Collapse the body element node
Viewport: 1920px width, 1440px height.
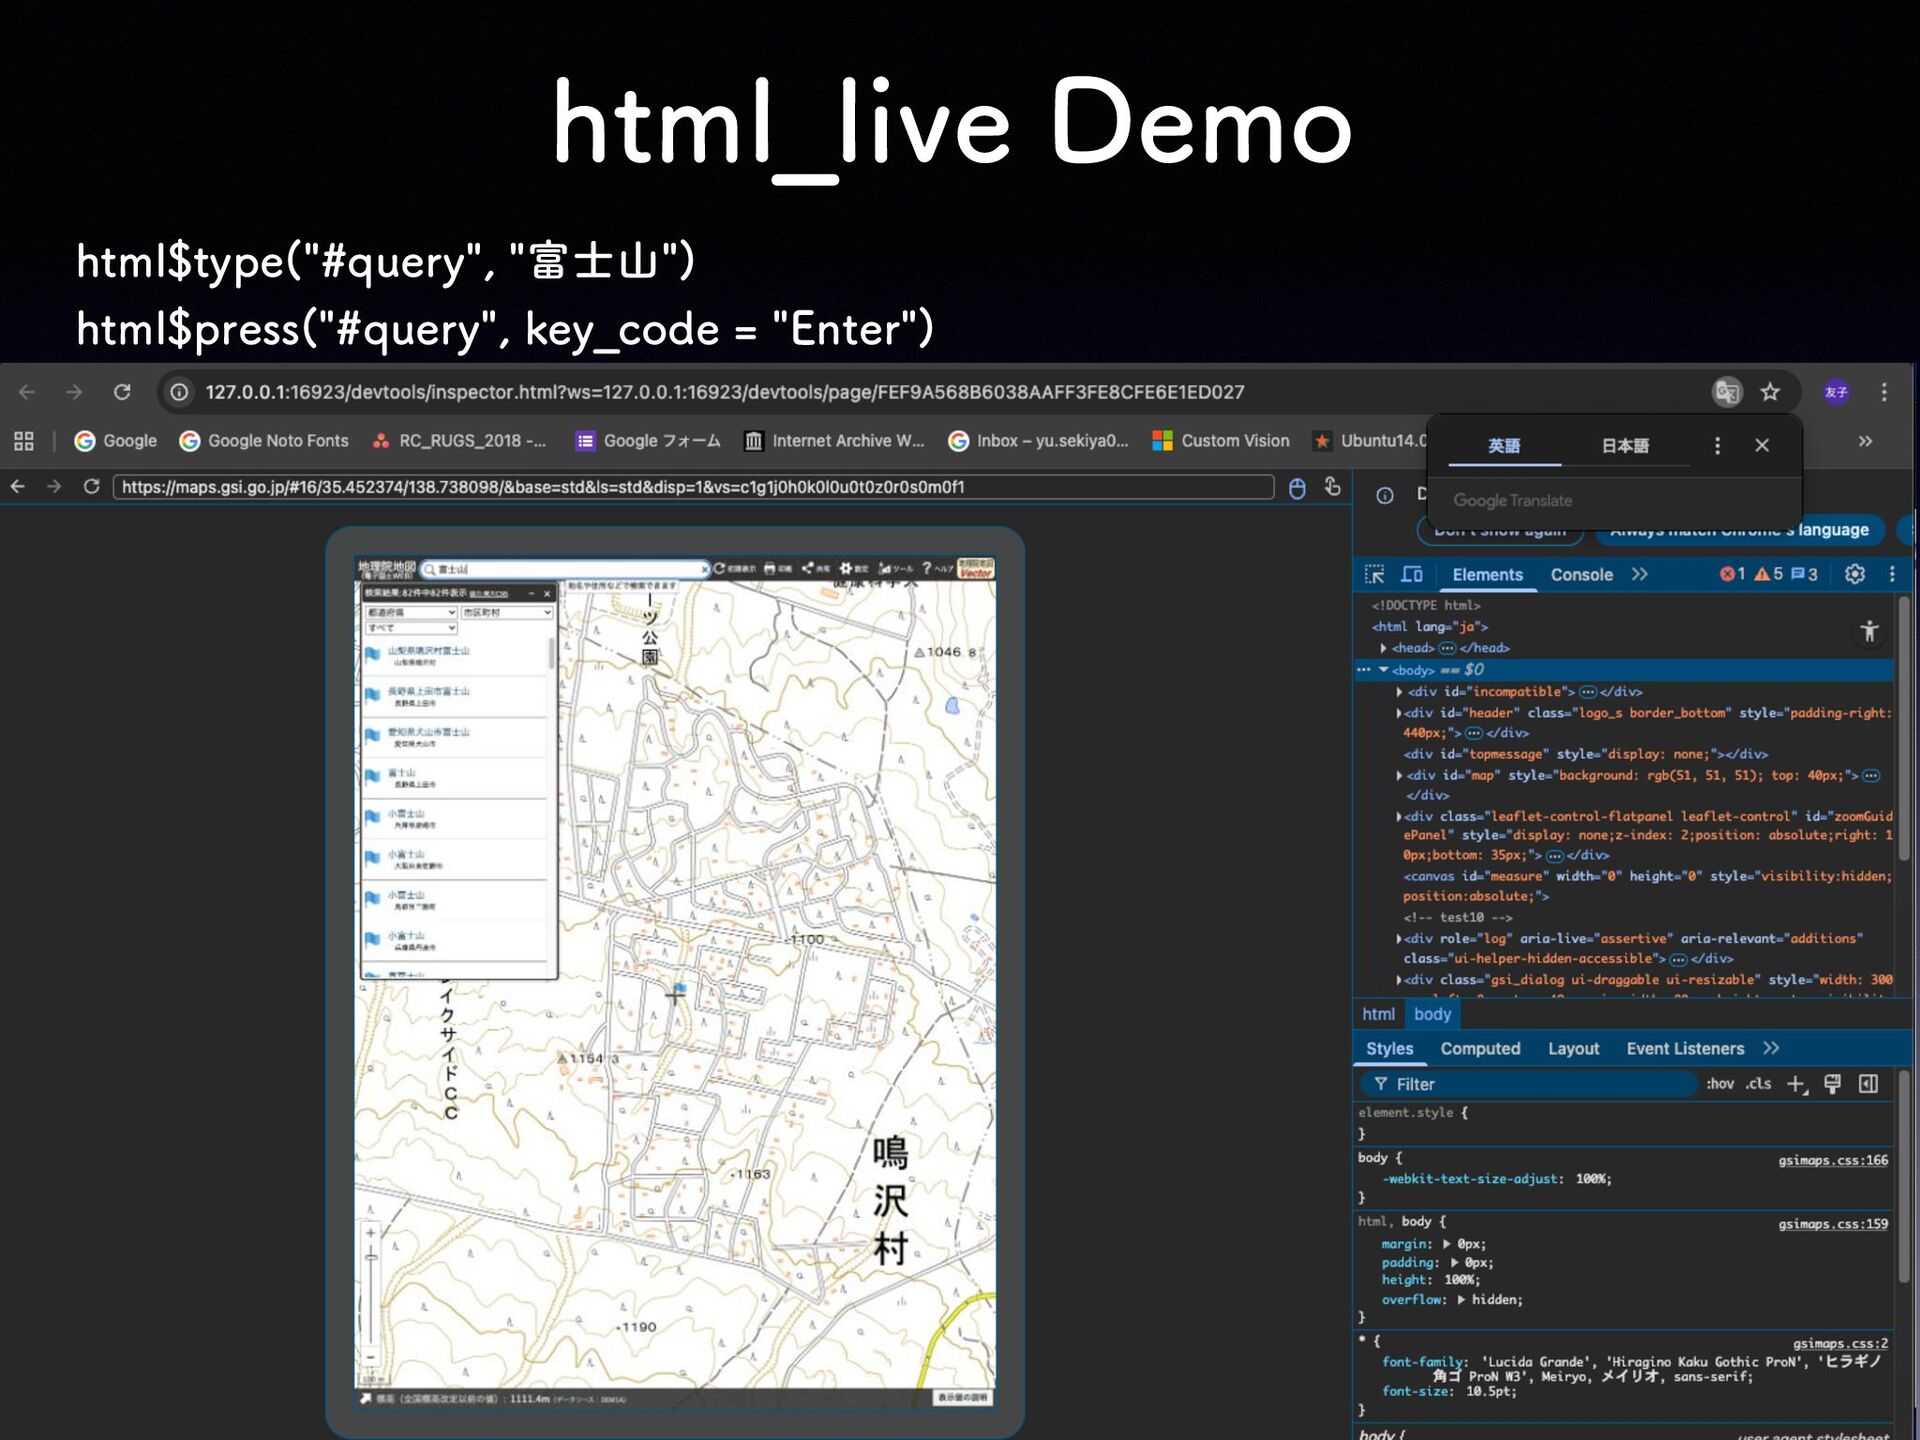(1384, 670)
